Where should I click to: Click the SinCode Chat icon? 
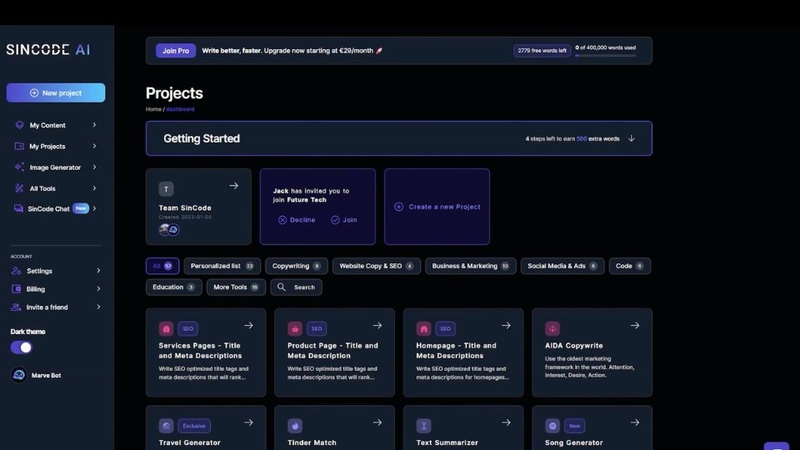18,208
